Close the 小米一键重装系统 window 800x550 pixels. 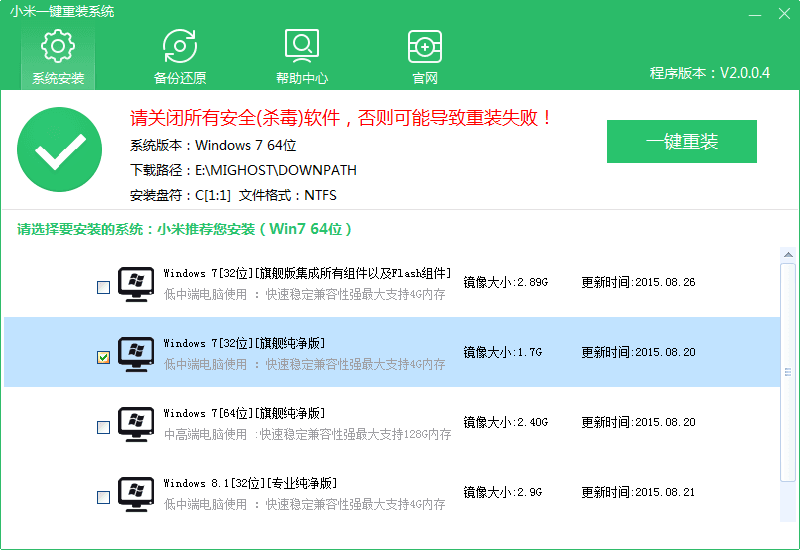tap(784, 14)
